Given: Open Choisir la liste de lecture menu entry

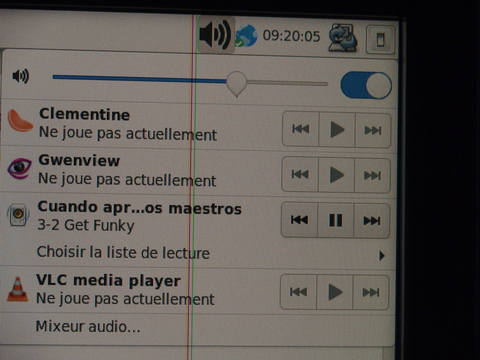Looking at the screenshot, I should [x=123, y=252].
